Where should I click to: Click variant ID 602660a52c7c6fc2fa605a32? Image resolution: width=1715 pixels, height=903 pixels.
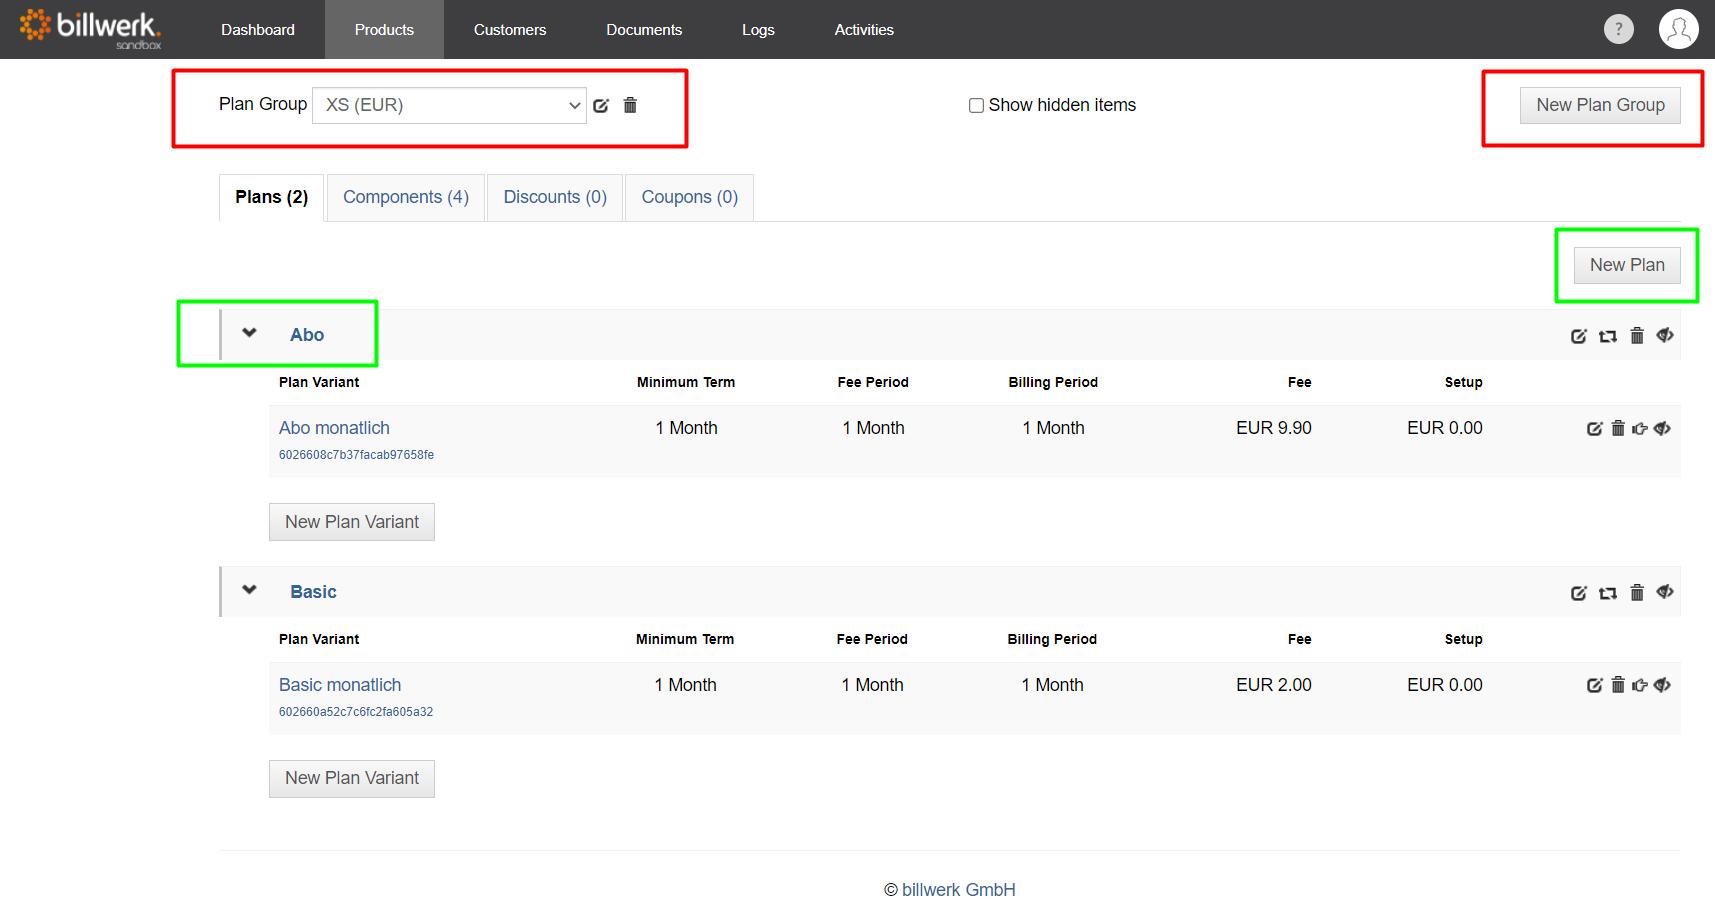(356, 712)
